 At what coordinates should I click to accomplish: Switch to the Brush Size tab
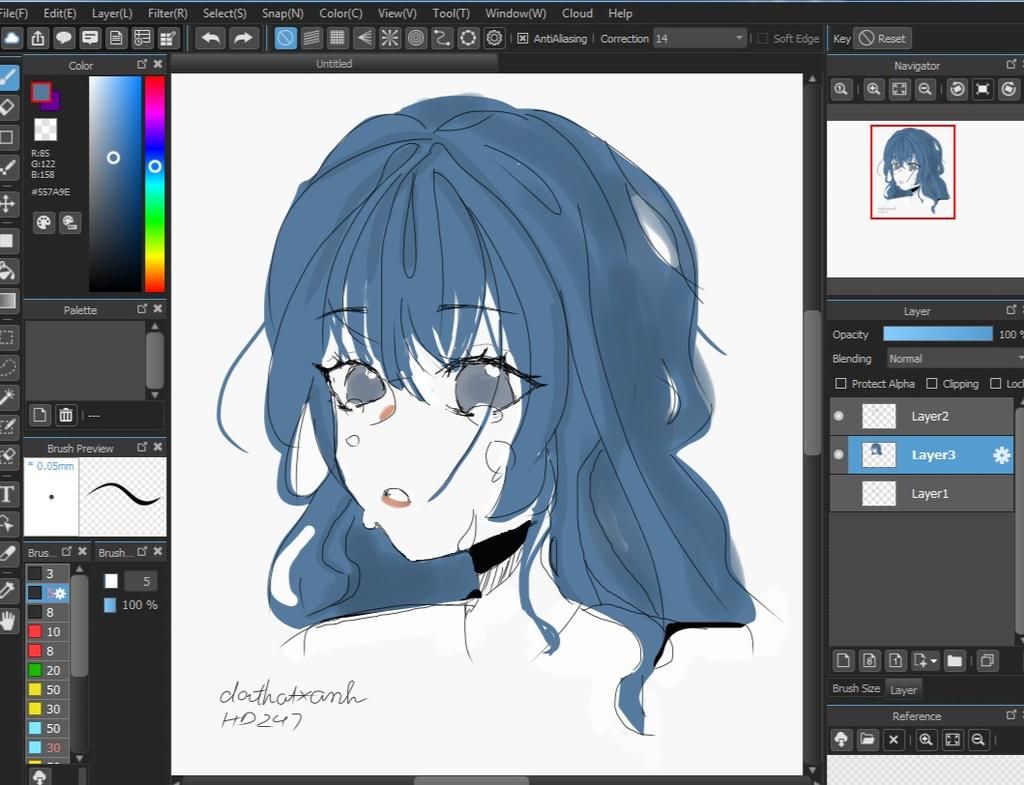pos(856,688)
